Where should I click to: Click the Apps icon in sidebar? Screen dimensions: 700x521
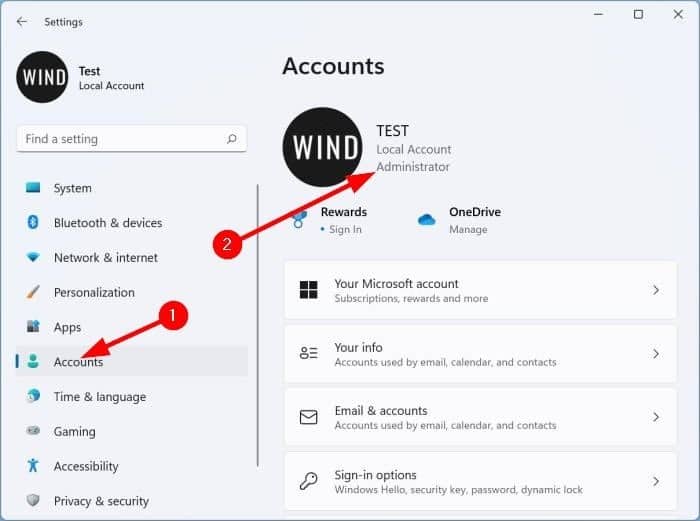[33, 326]
